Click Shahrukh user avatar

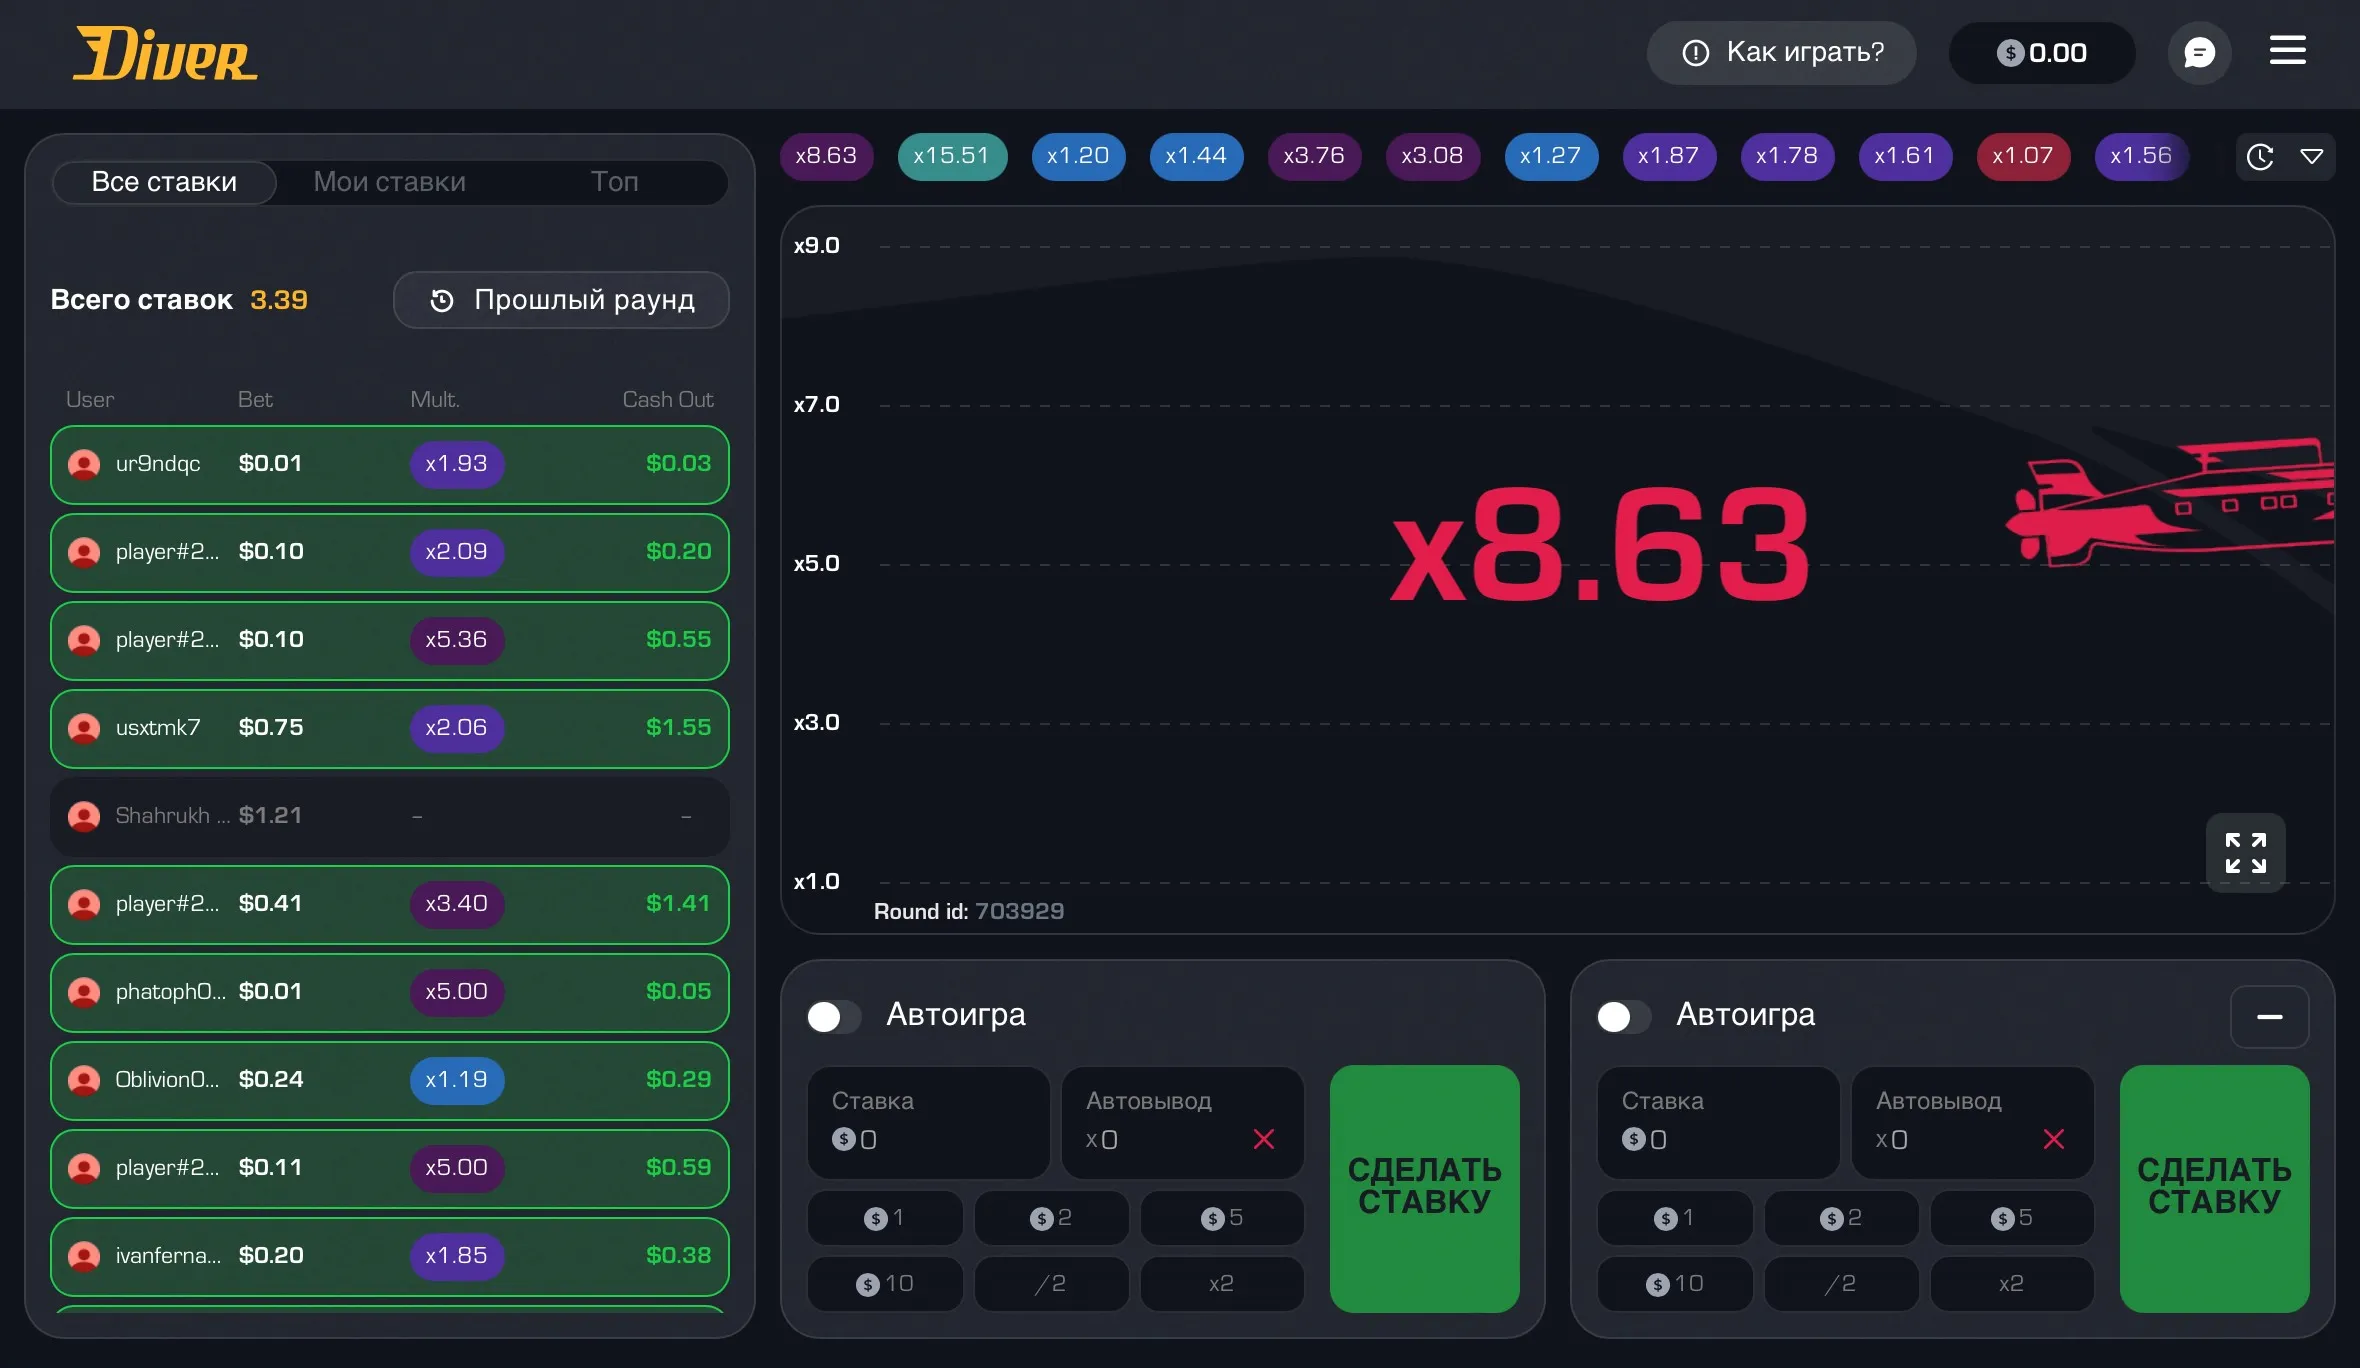click(84, 816)
